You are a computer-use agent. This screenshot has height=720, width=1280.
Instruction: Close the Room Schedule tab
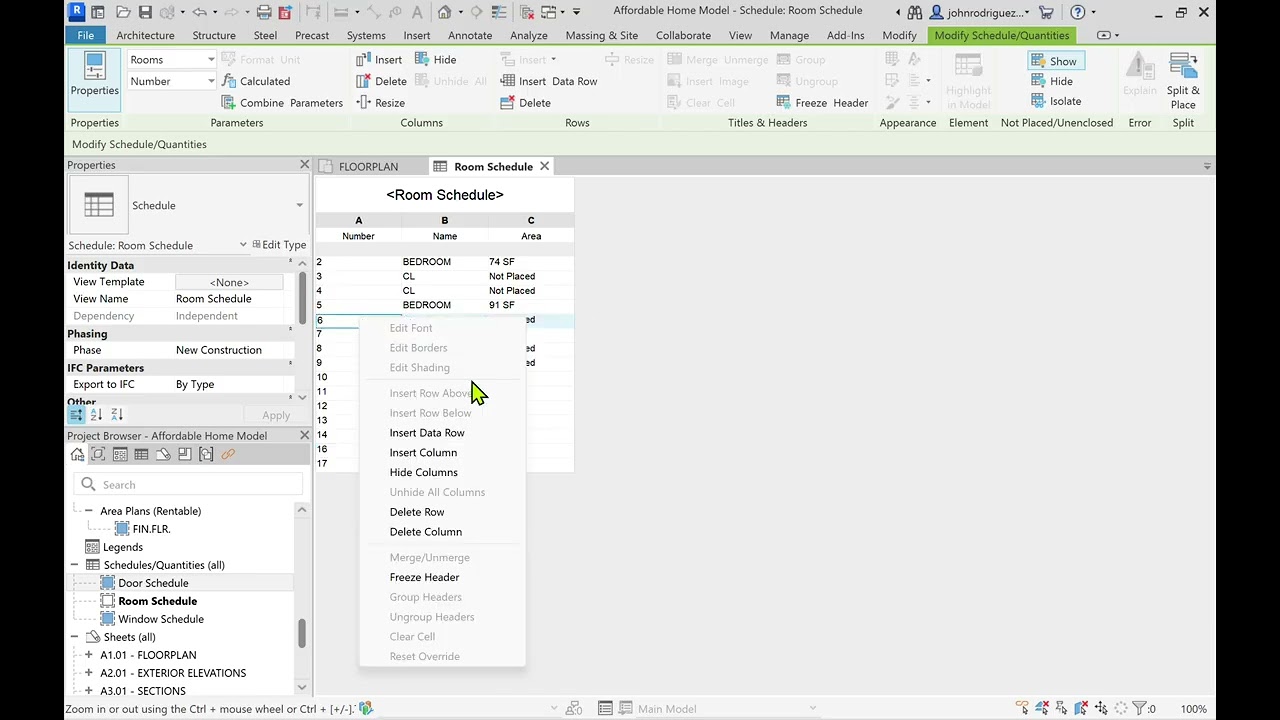coord(544,166)
